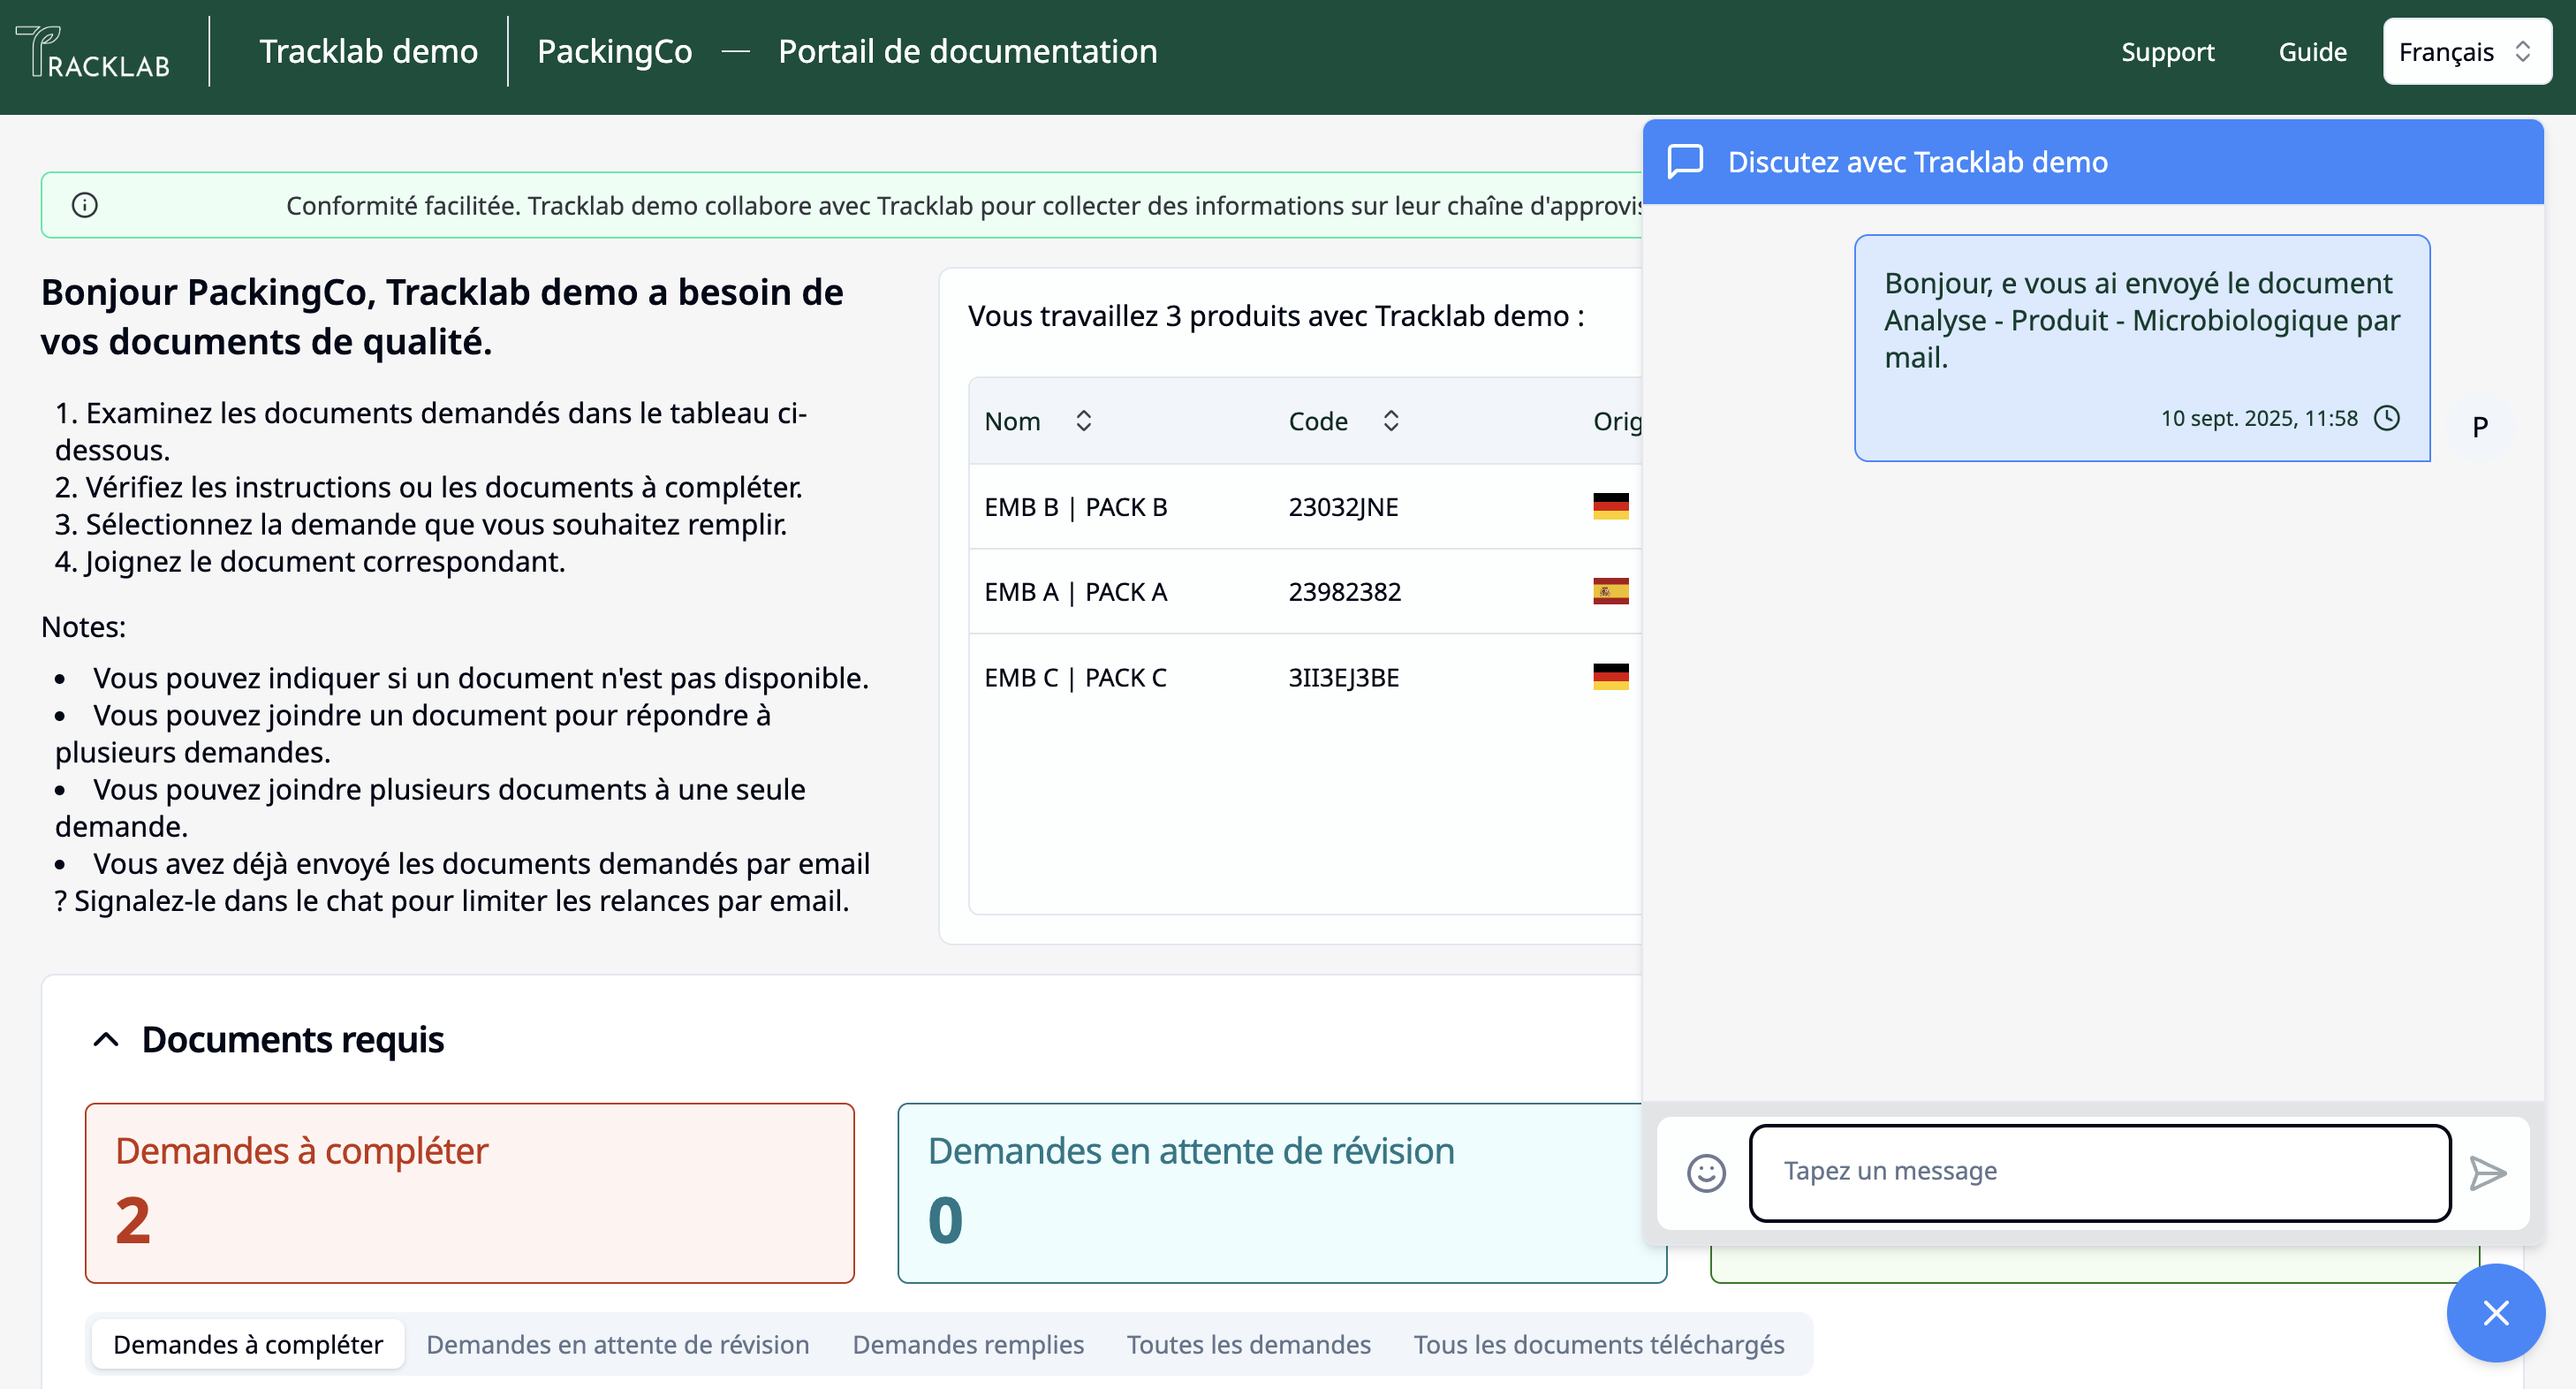Viewport: 2576px width, 1389px height.
Task: Switch to Demandes remplies tab
Action: coord(967,1345)
